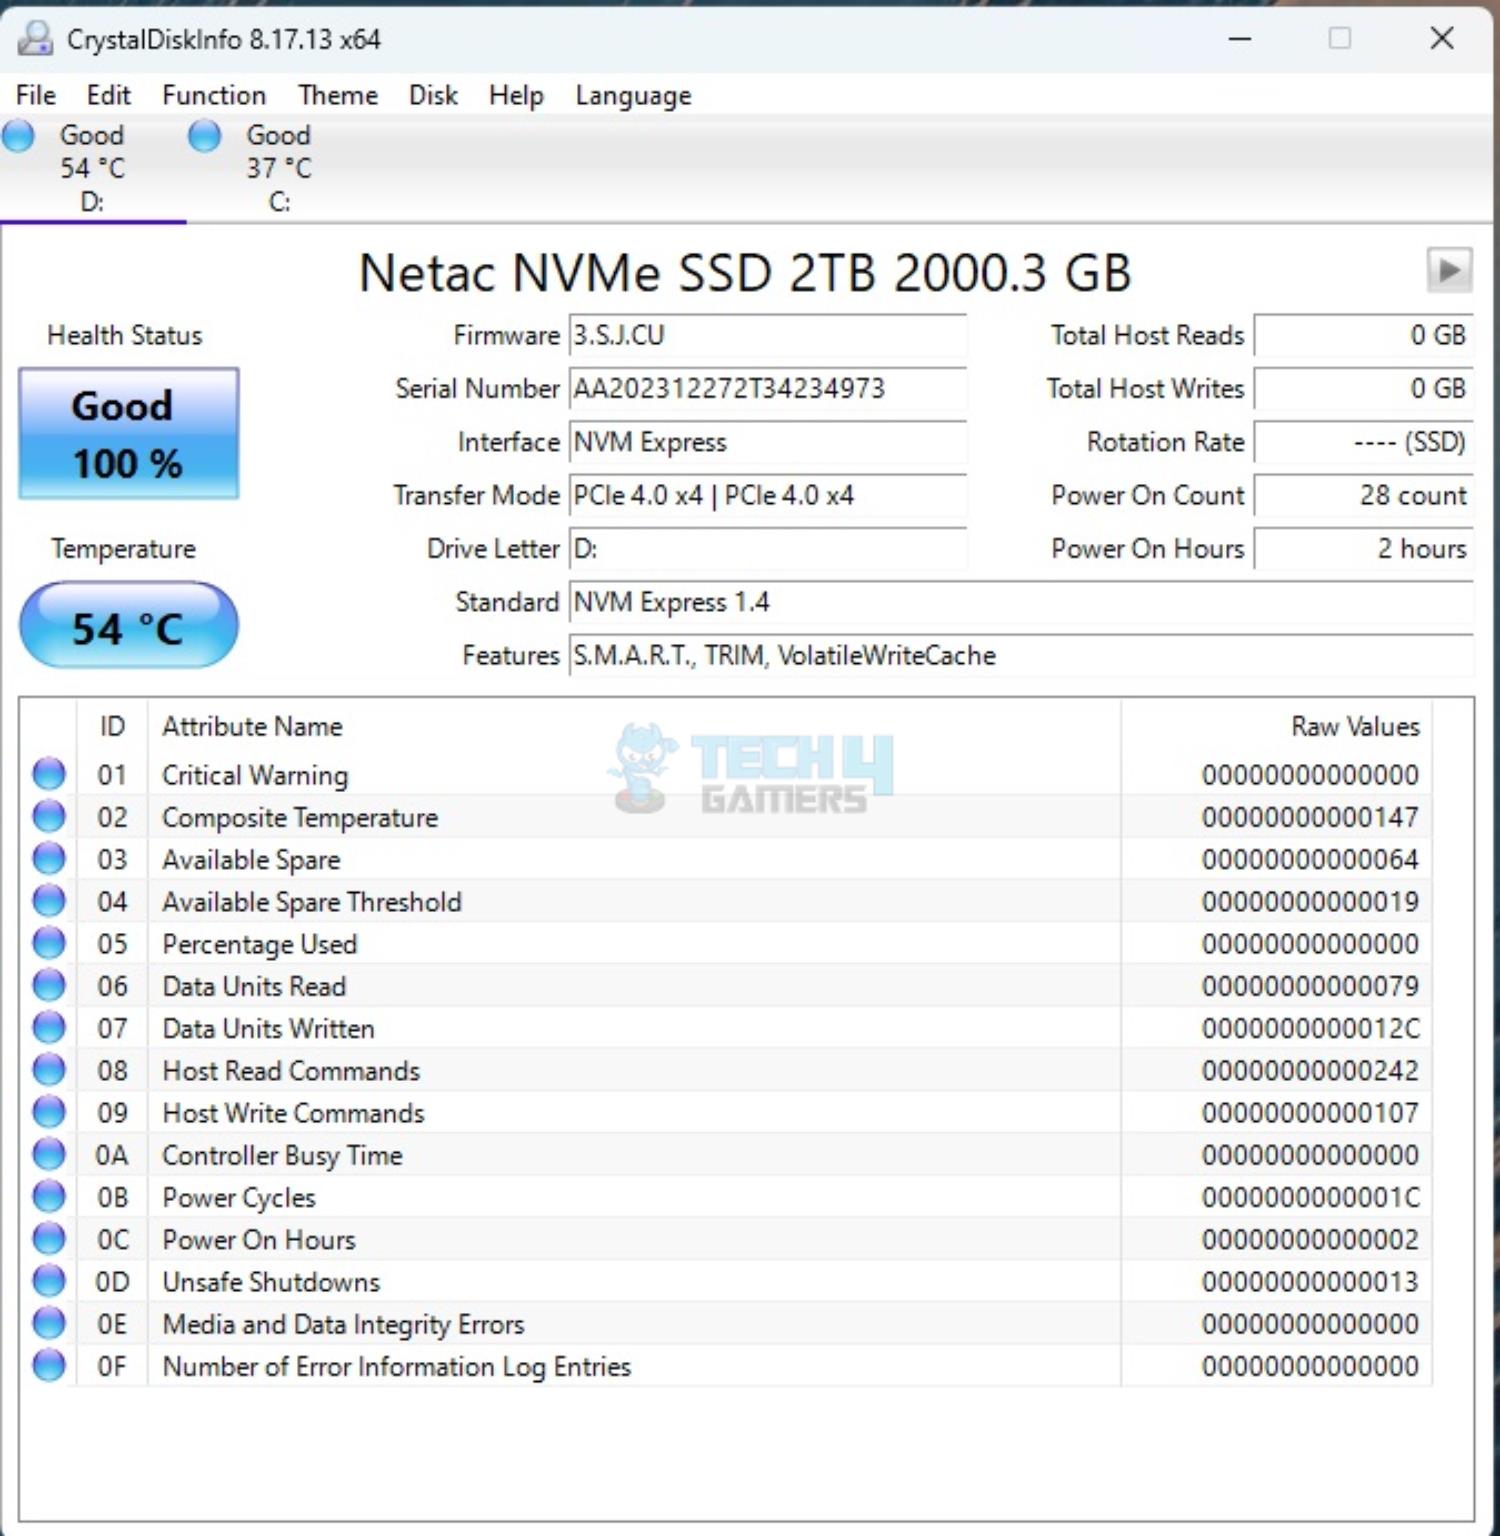
Task: Switch to the C: drive tab
Action: 277,168
